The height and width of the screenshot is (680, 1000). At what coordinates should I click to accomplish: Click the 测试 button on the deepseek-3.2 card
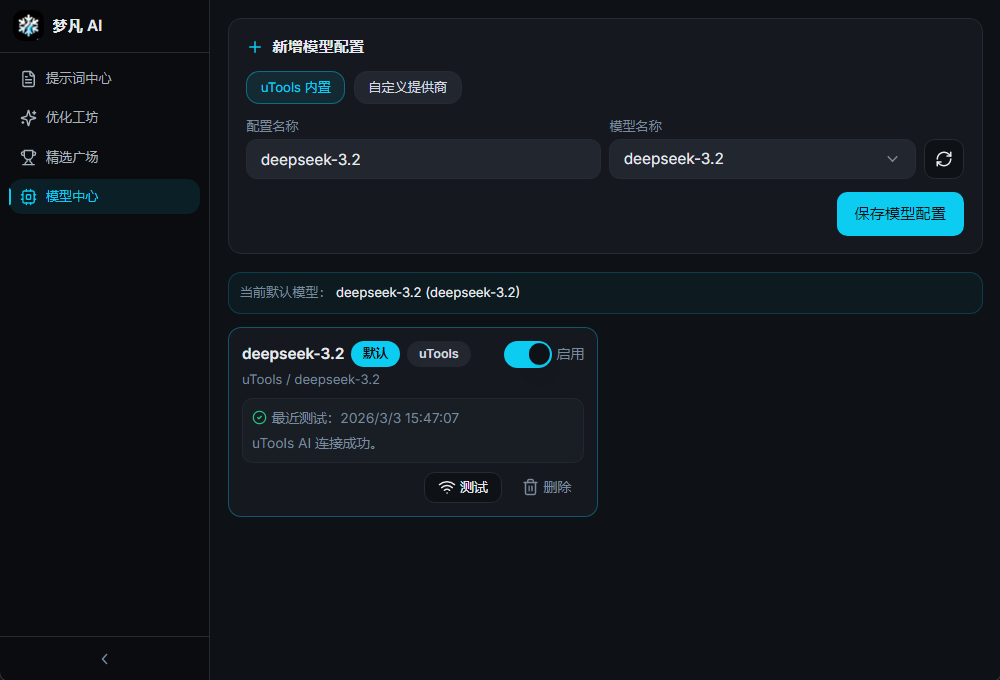pos(462,487)
